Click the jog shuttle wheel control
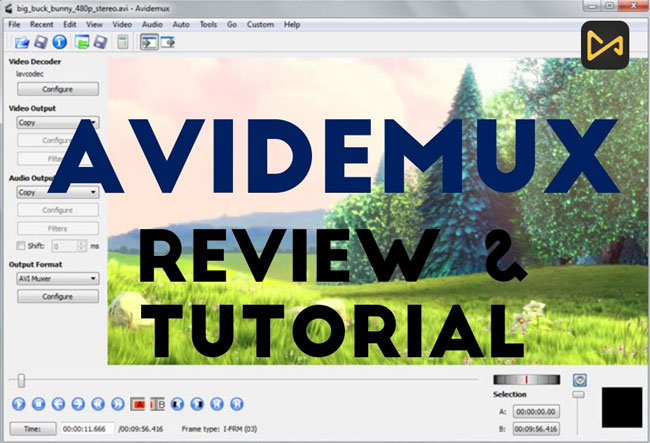 click(x=526, y=380)
